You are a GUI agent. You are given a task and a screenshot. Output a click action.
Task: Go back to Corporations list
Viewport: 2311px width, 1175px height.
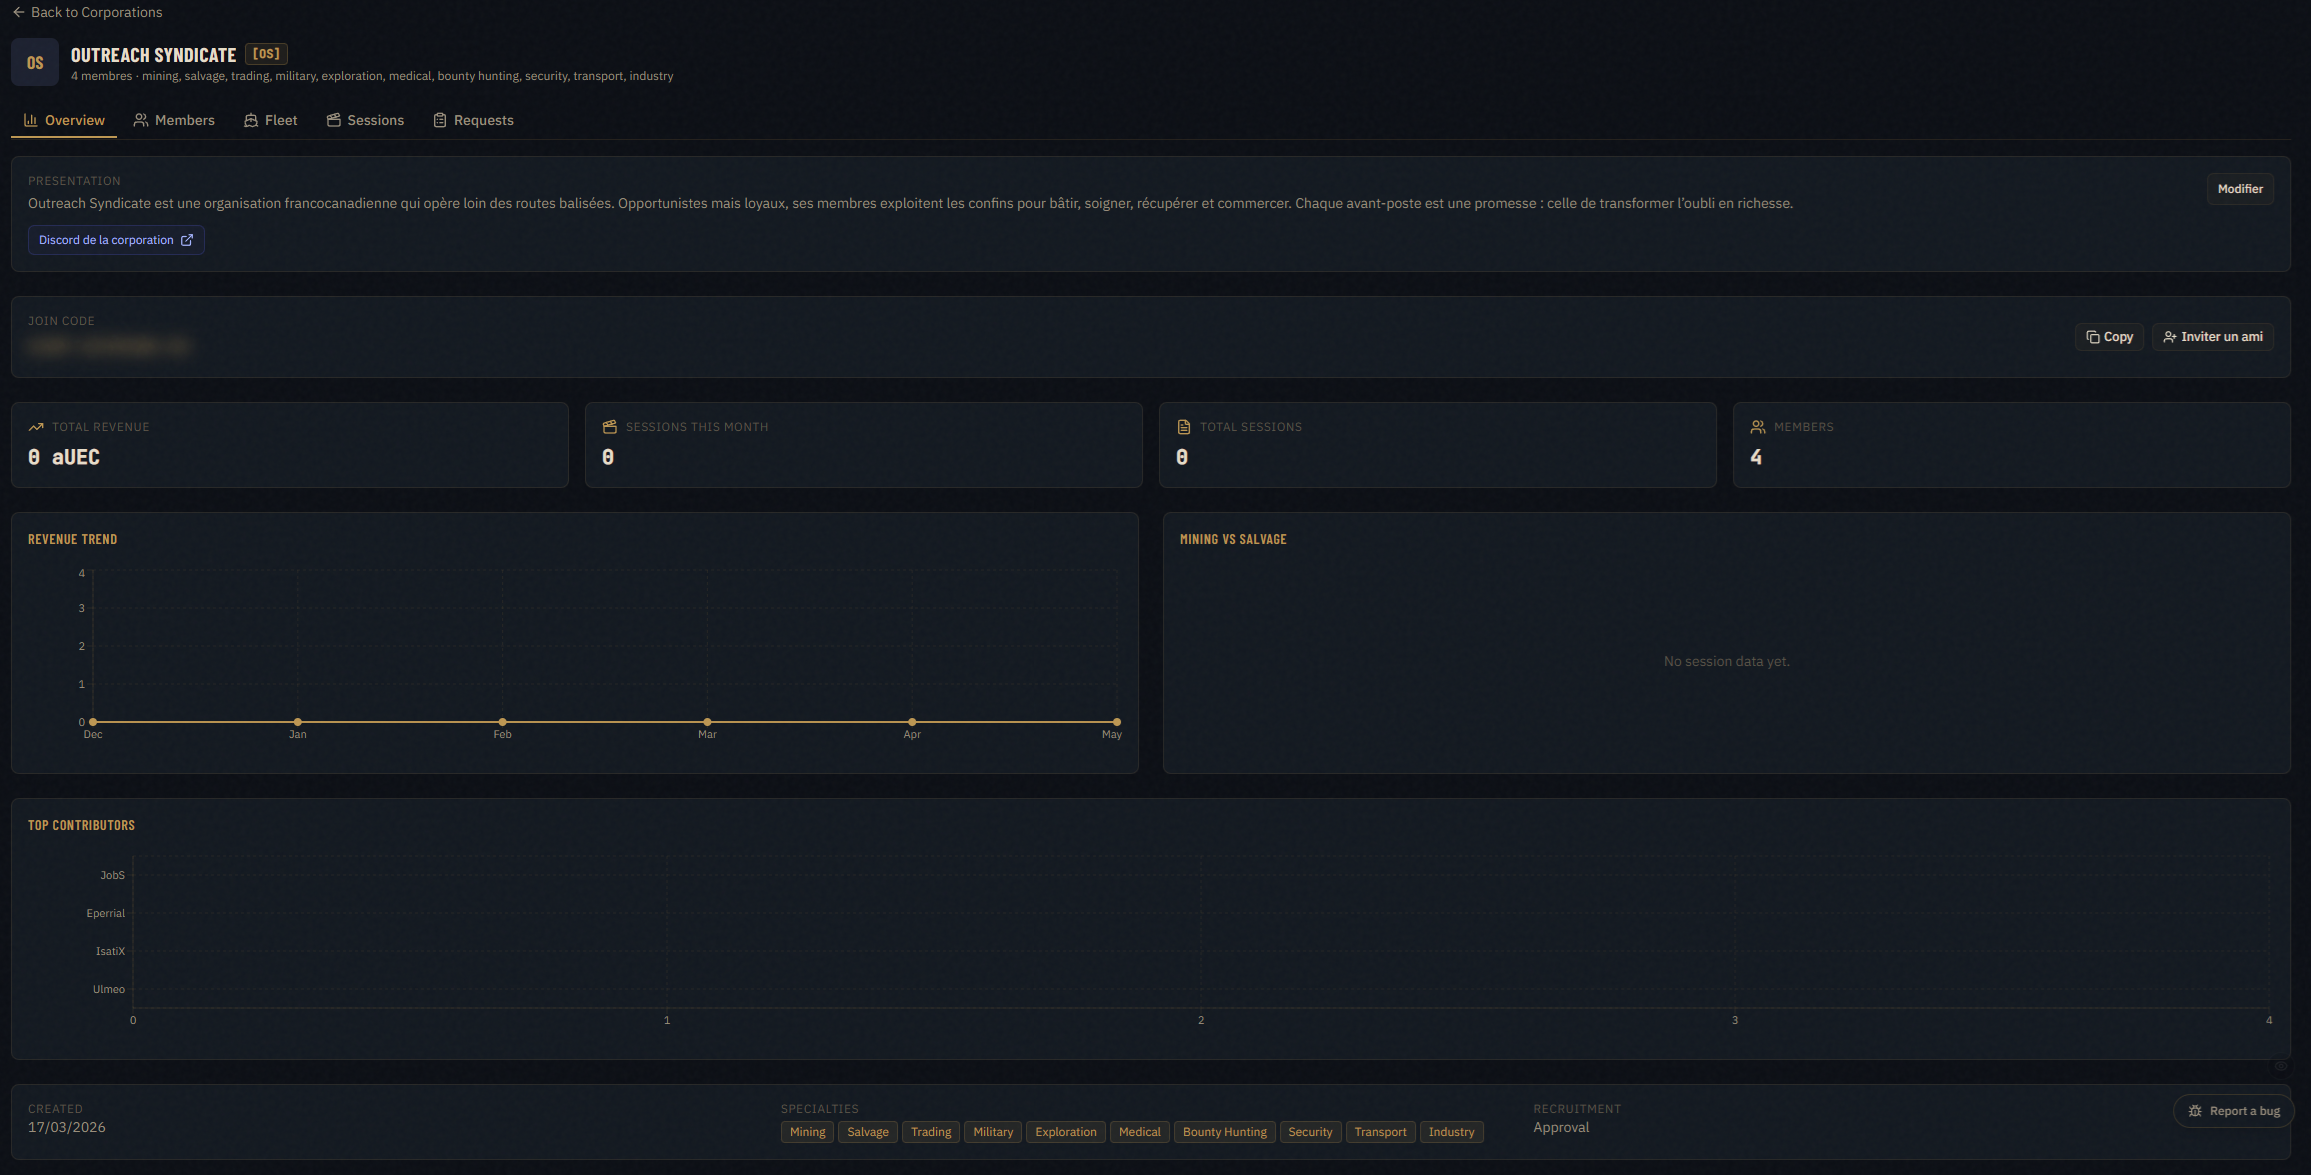pyautogui.click(x=87, y=12)
